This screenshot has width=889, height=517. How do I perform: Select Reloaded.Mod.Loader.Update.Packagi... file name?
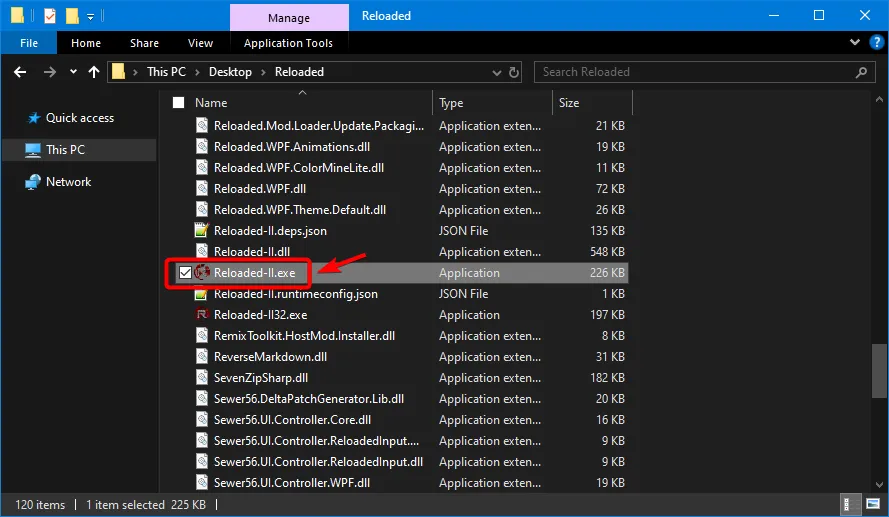[319, 126]
